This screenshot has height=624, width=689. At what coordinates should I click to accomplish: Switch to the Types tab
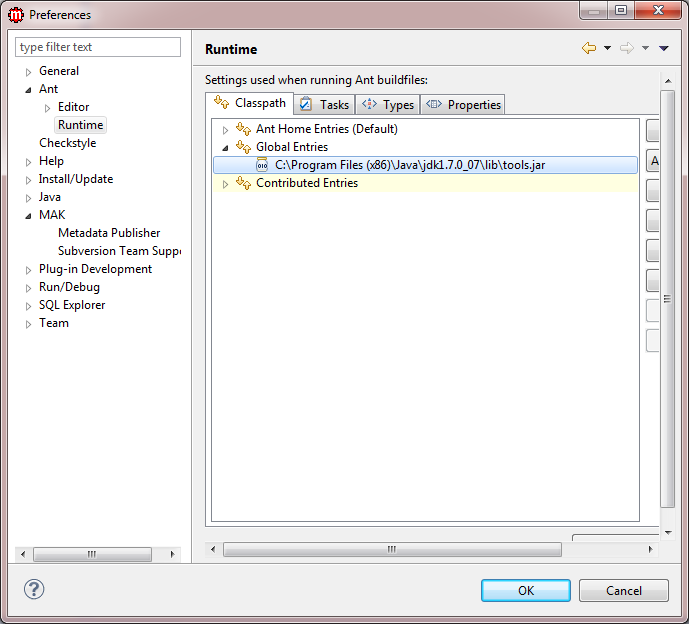pyautogui.click(x=388, y=104)
